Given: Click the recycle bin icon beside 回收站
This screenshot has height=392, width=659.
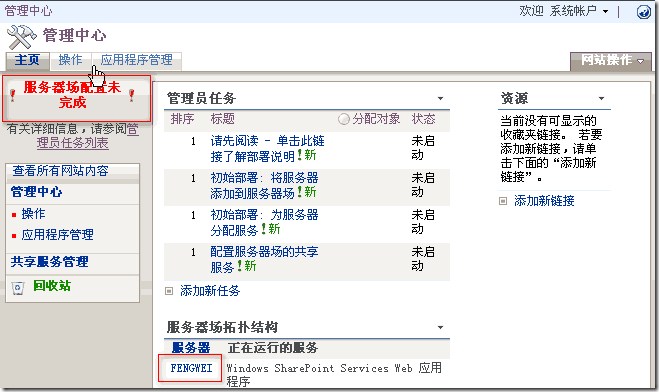Looking at the screenshot, I should pos(18,288).
